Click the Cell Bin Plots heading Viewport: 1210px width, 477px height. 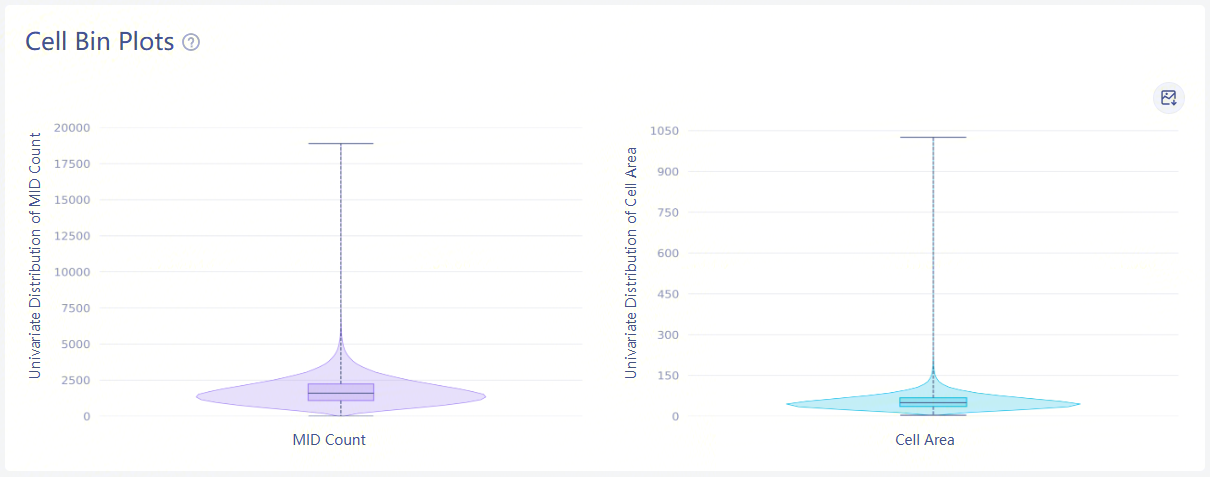[x=100, y=42]
